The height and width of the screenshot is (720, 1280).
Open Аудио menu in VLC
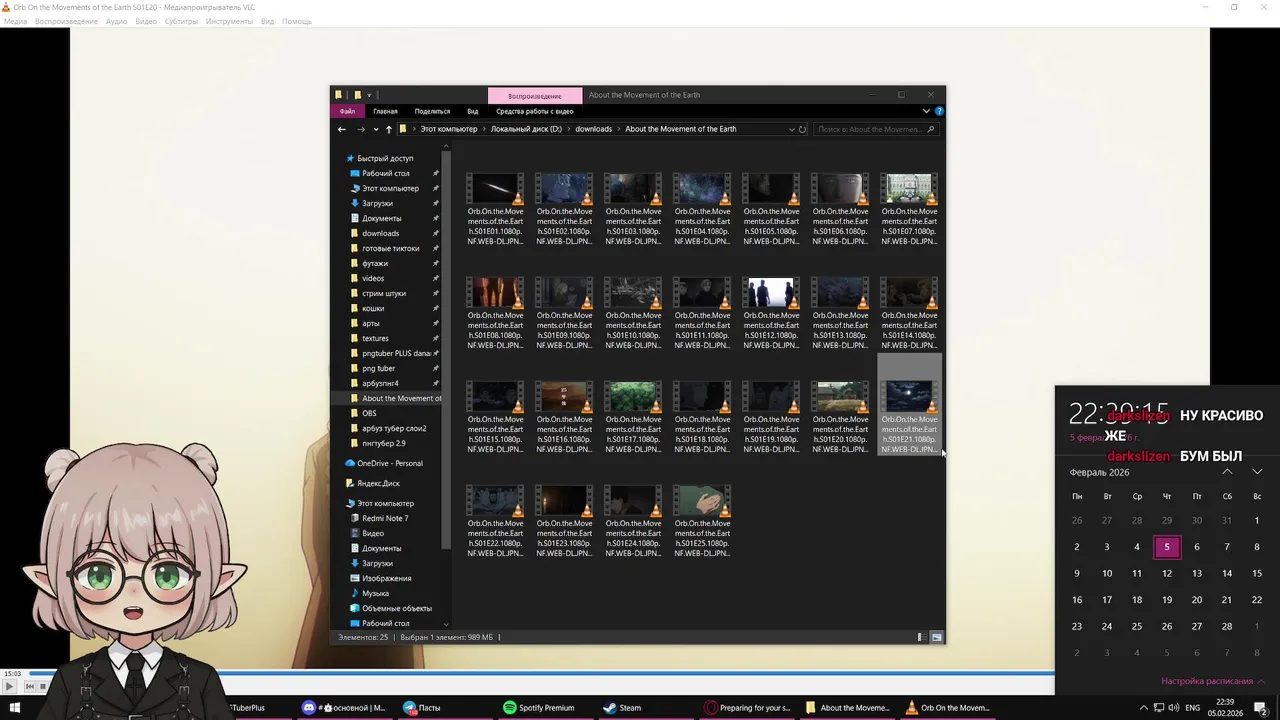116,21
